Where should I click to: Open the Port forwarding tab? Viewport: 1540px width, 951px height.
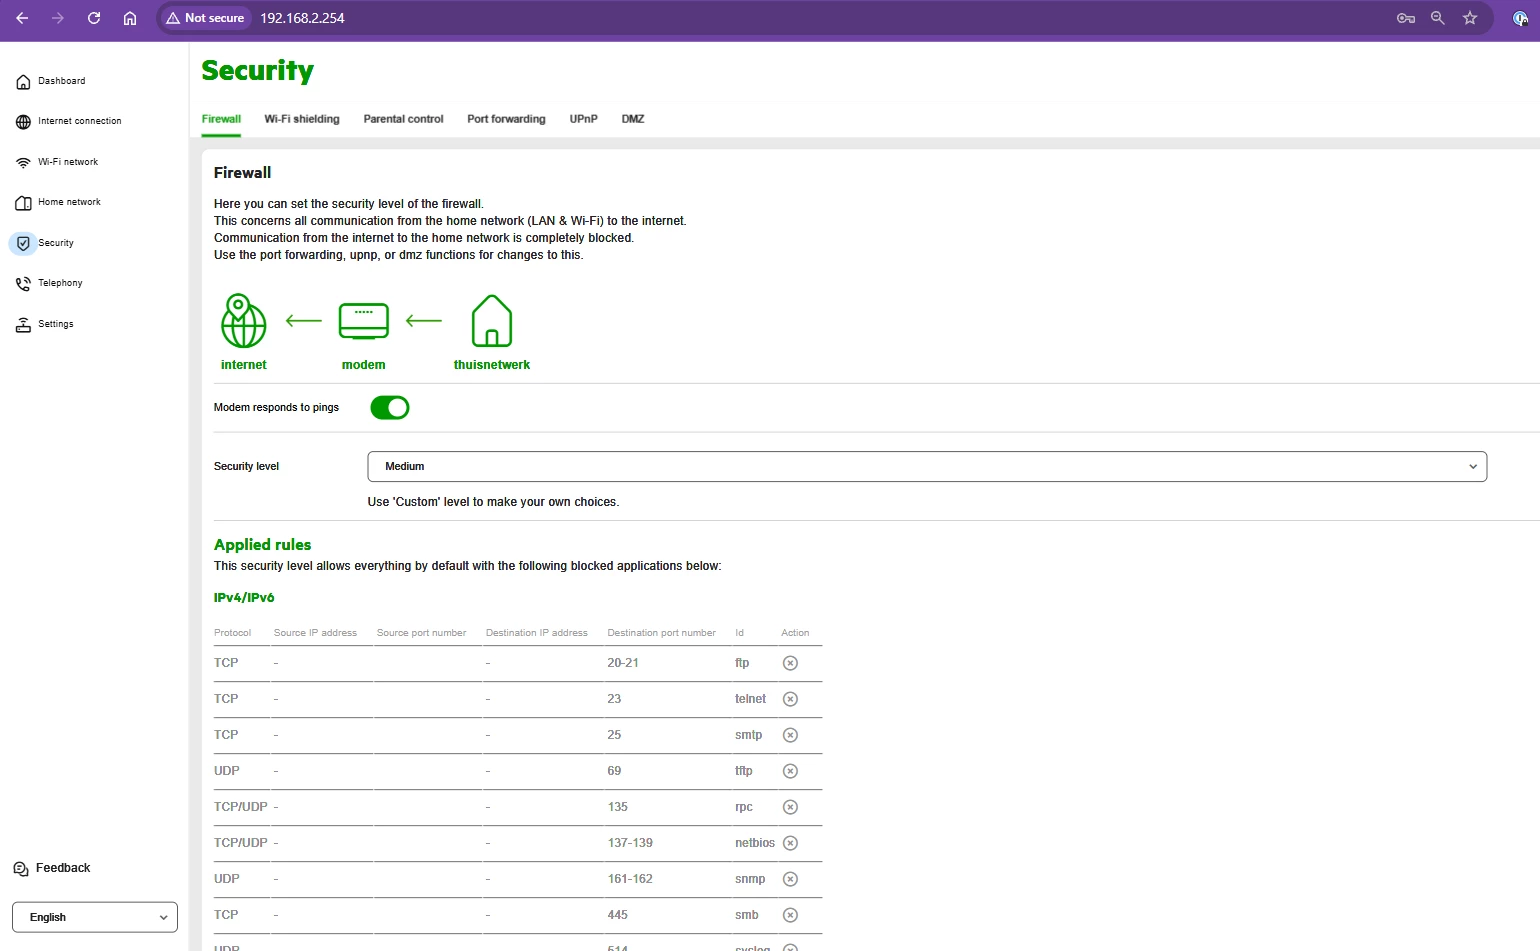click(506, 119)
